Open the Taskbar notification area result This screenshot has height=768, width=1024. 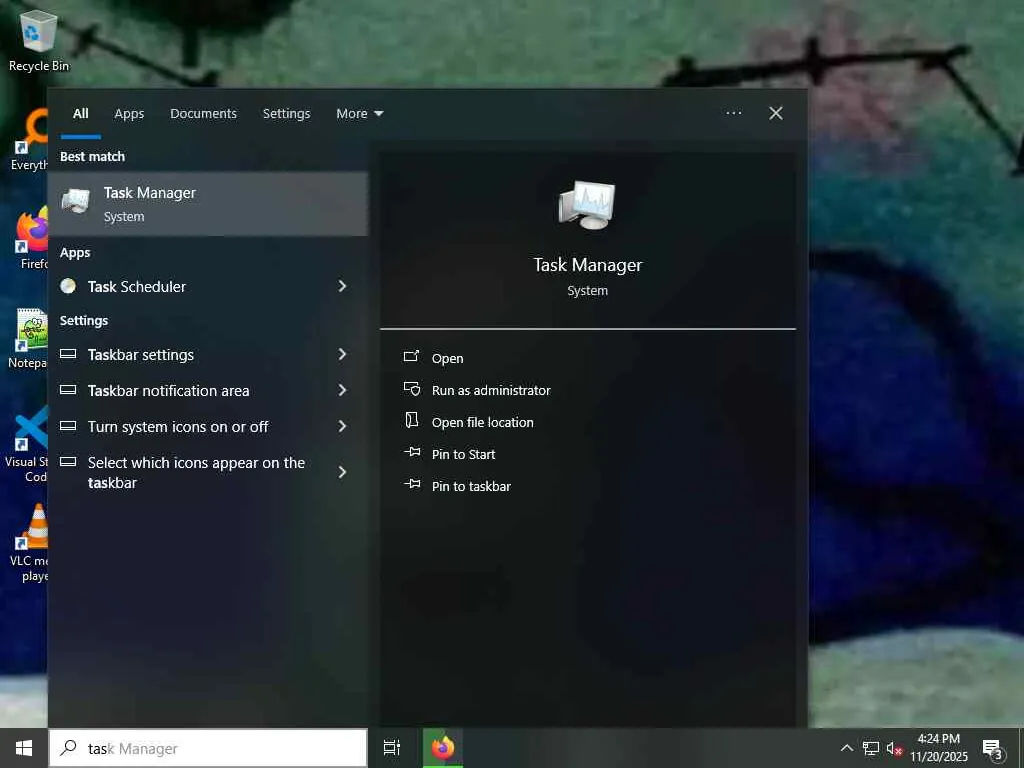(x=208, y=390)
